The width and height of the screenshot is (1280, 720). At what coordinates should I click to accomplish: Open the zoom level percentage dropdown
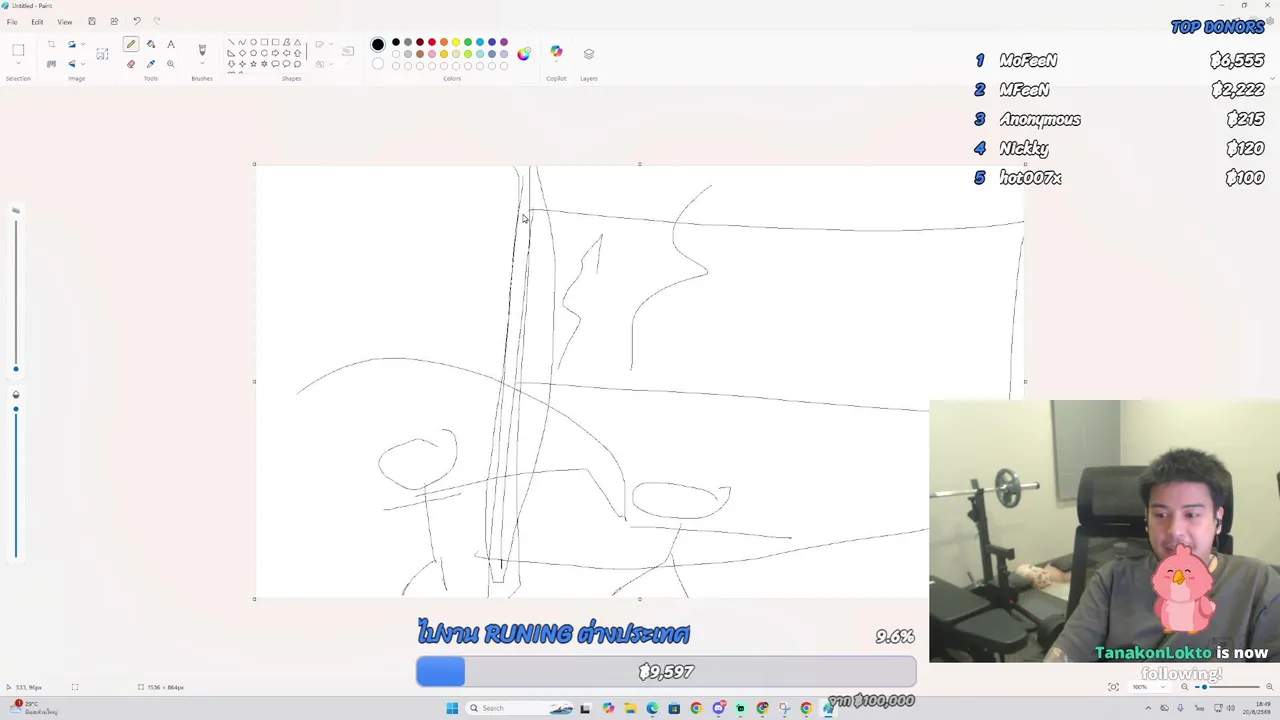point(1149,687)
